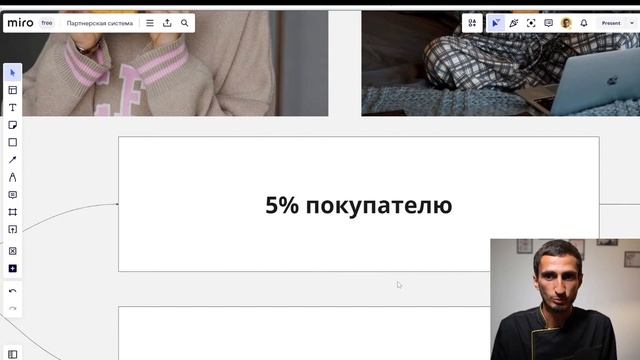Image resolution: width=640 pixels, height=360 pixels.
Task: Open the board title Партнерская система
Action: 100,23
